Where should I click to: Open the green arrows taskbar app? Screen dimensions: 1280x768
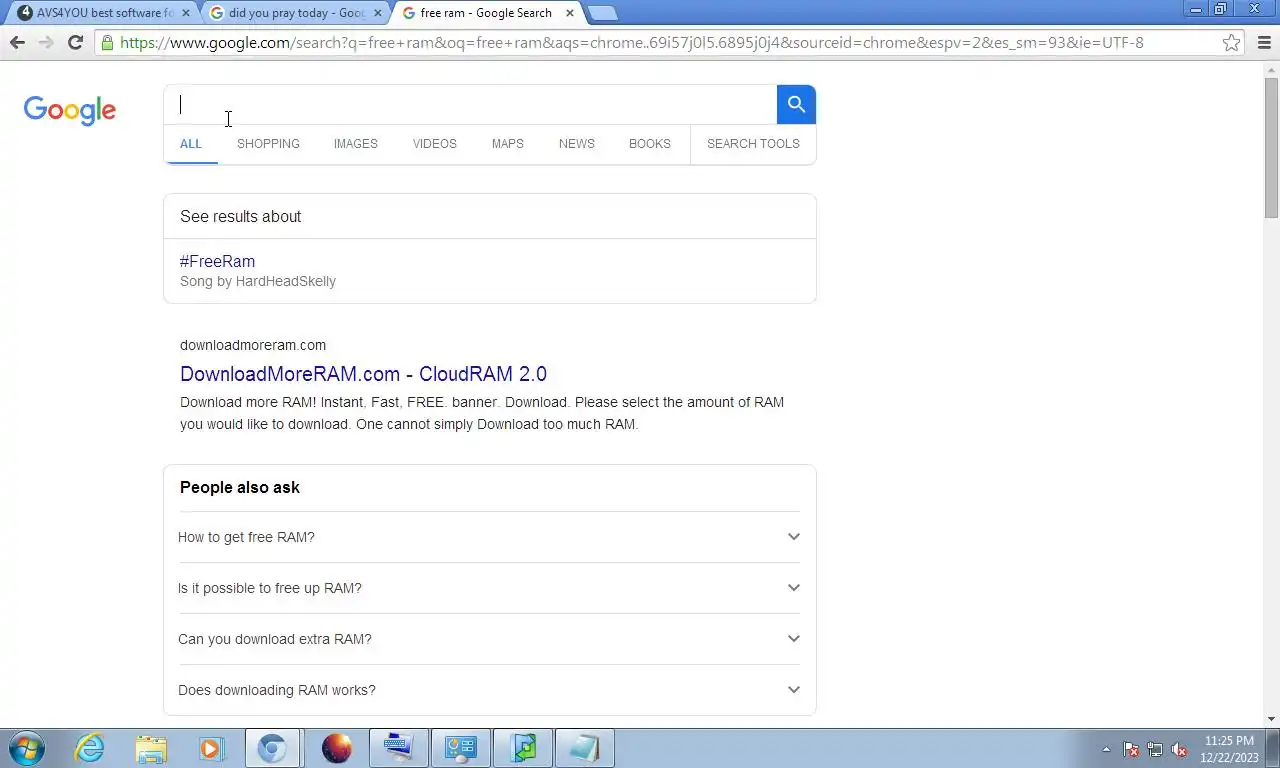(x=522, y=748)
